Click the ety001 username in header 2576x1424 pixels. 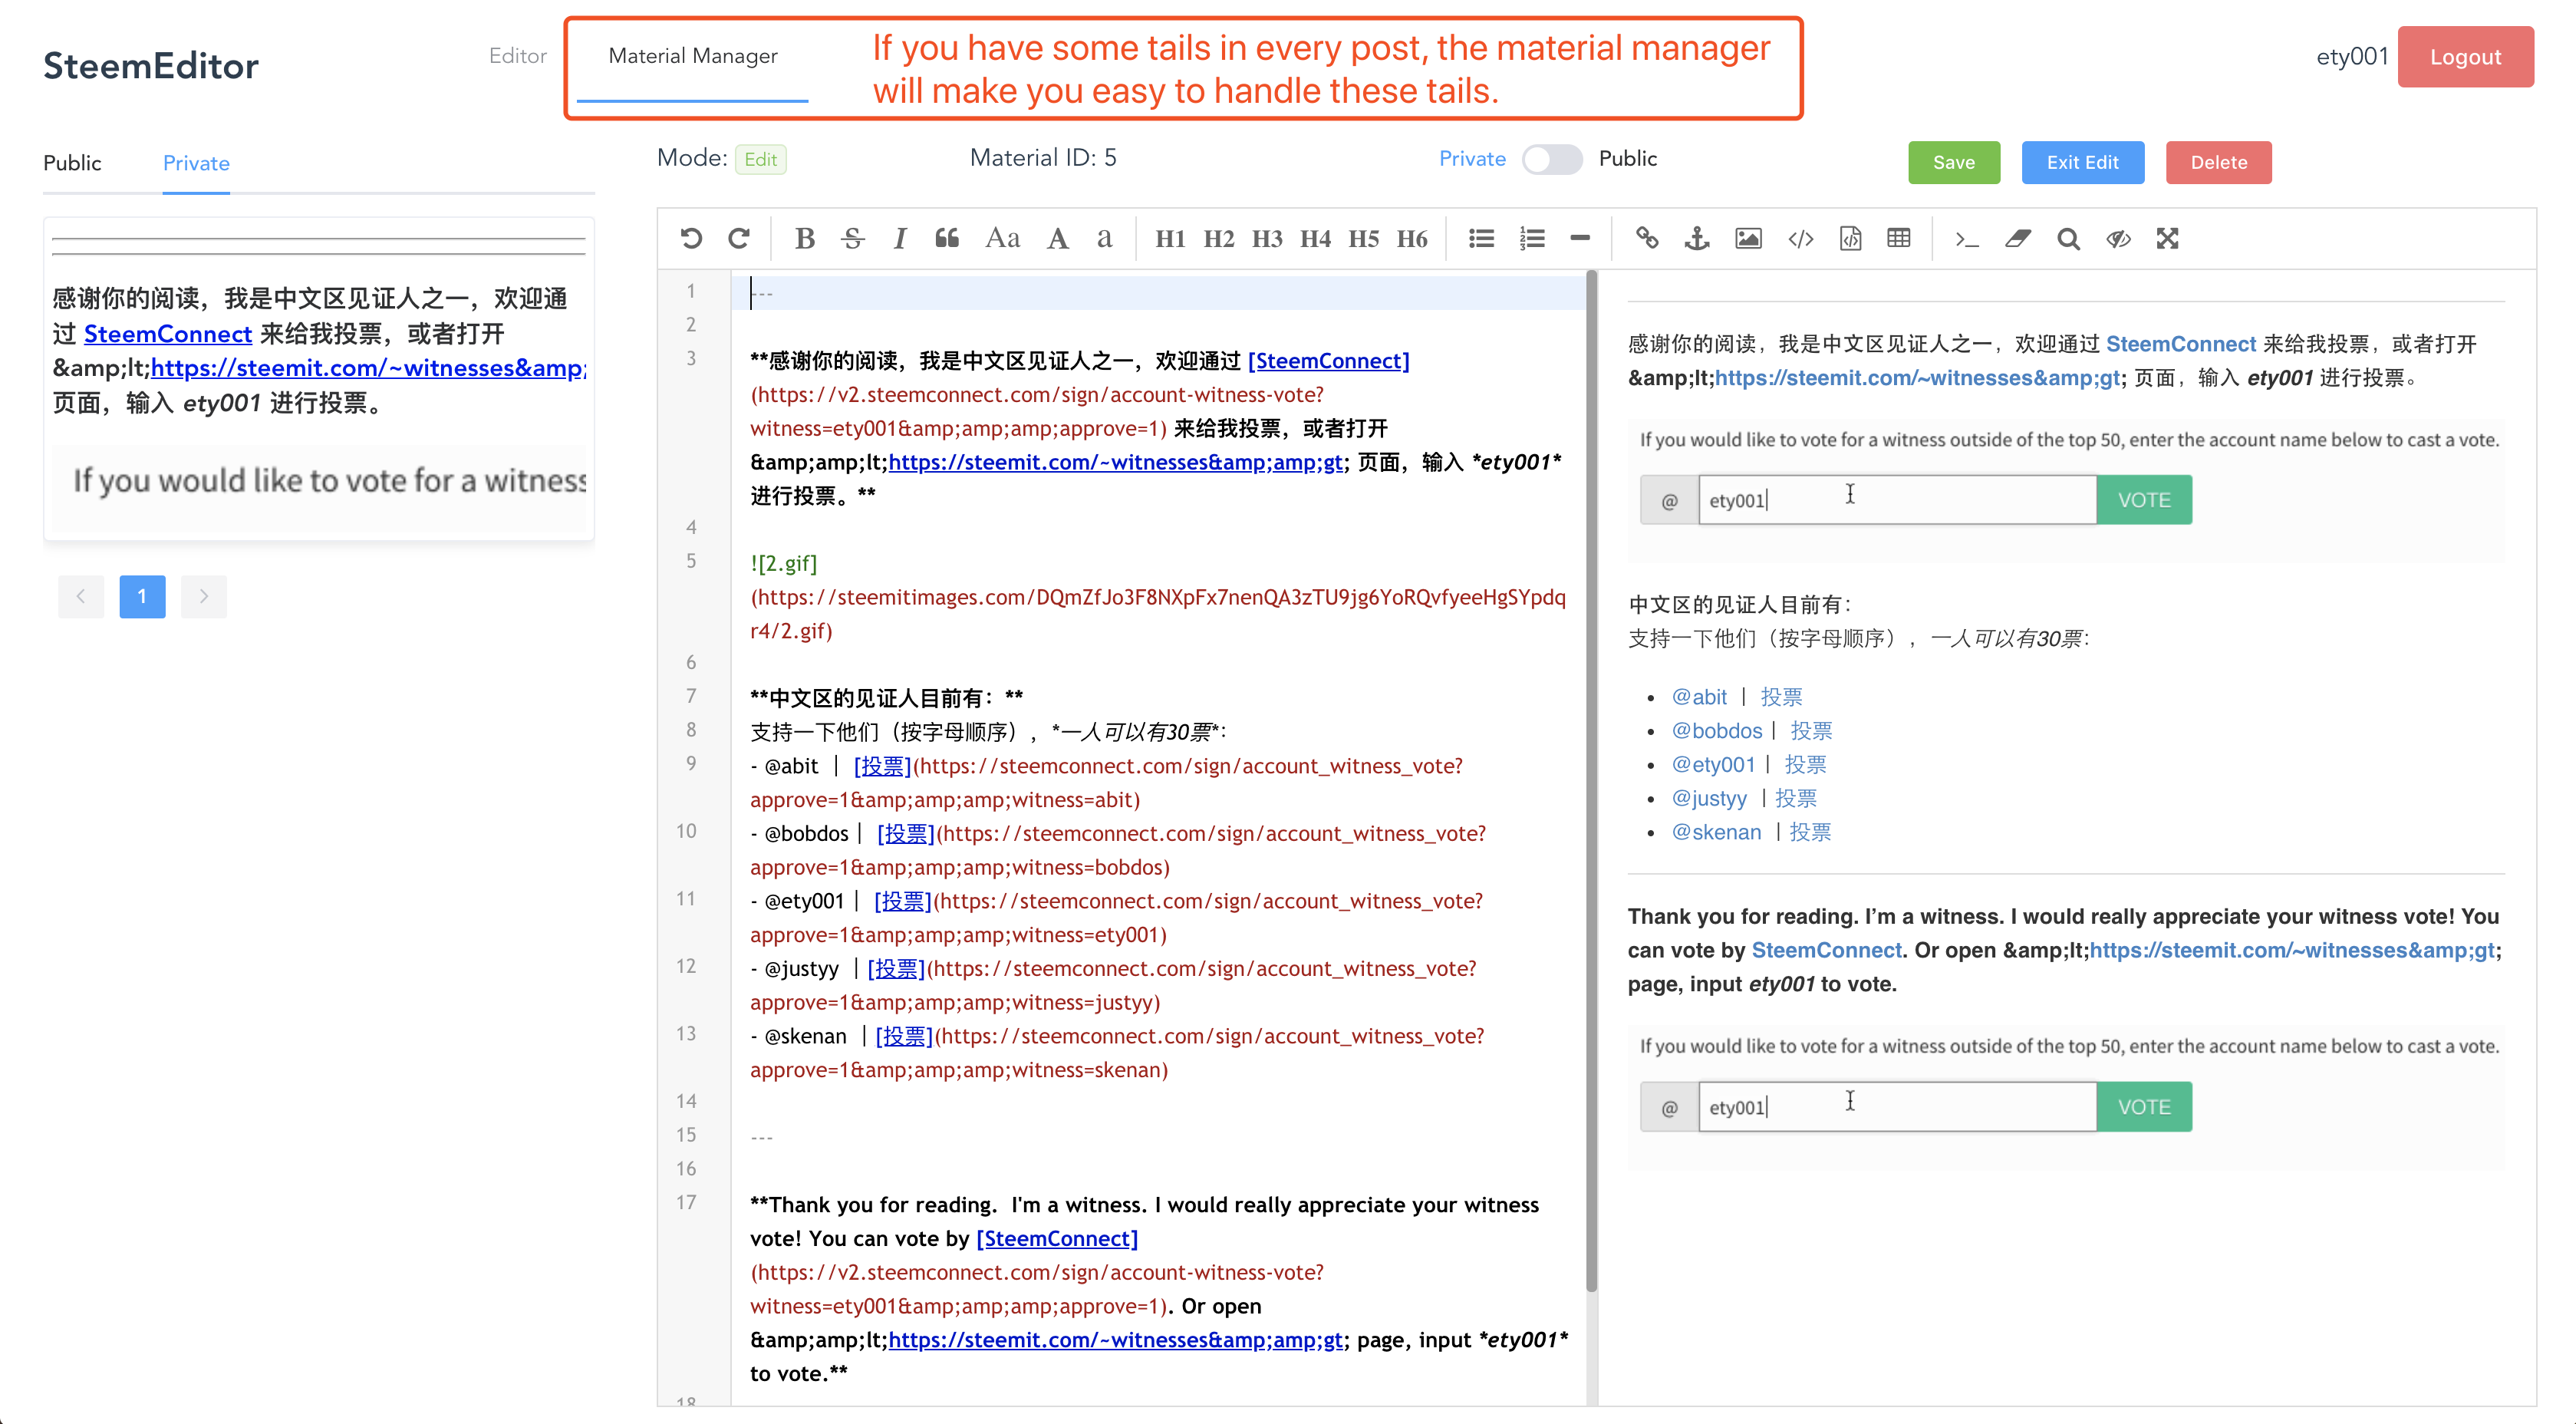coord(2352,57)
